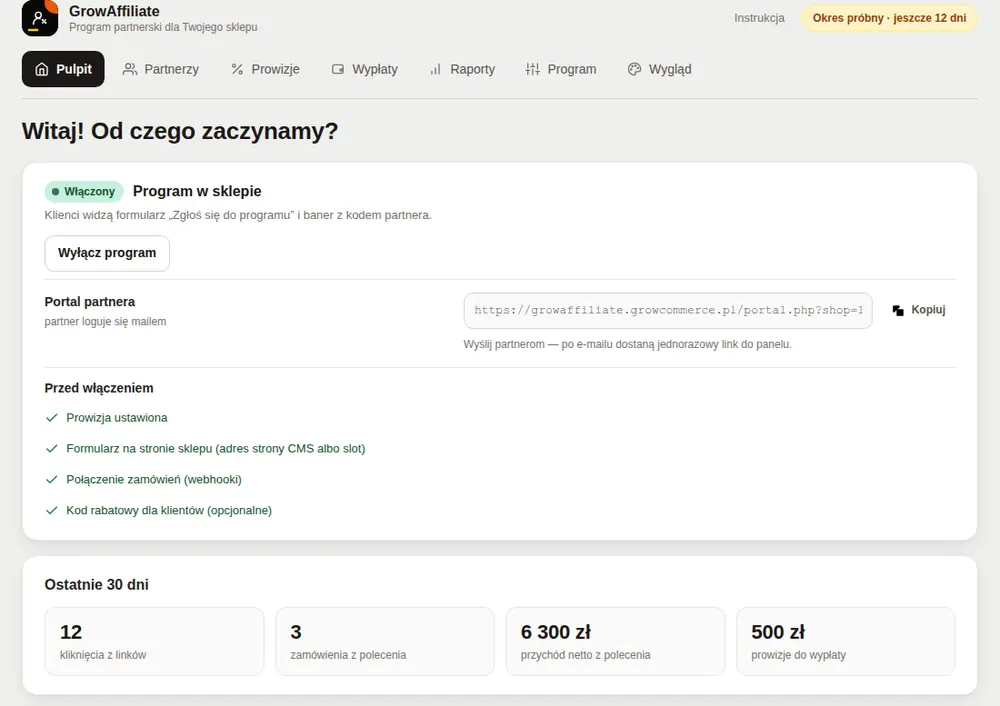Screen dimensions: 1000x706
Task: Click description Klienci widzą formularz
Action: (238, 215)
